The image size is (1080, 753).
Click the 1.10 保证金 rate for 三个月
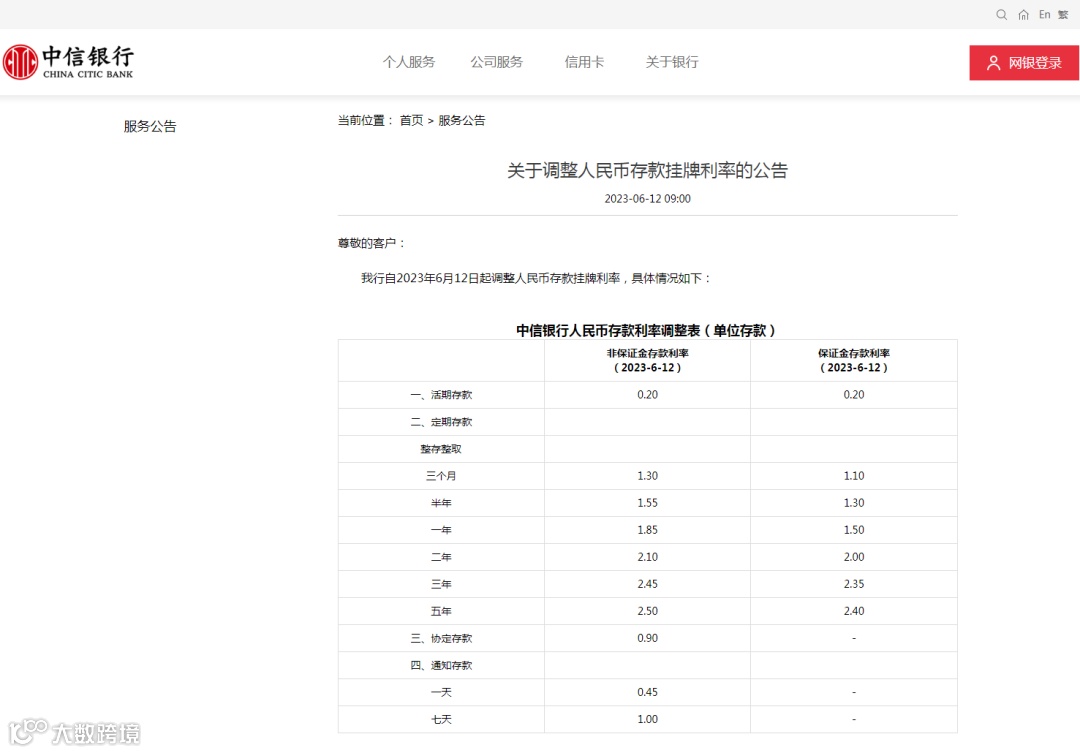click(854, 476)
